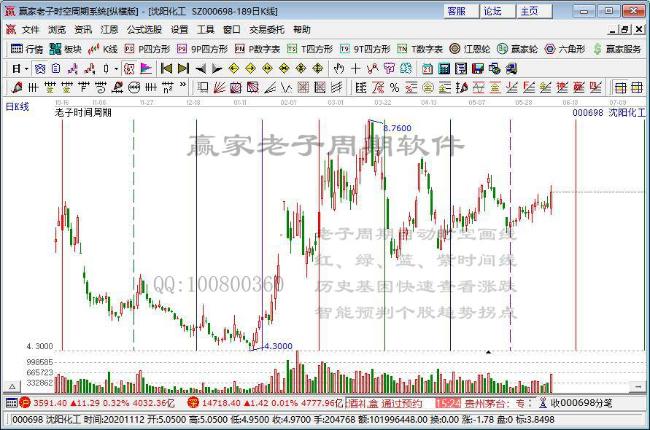Select the n² cycle line tool
The image size is (650, 430).
[x=167, y=87]
